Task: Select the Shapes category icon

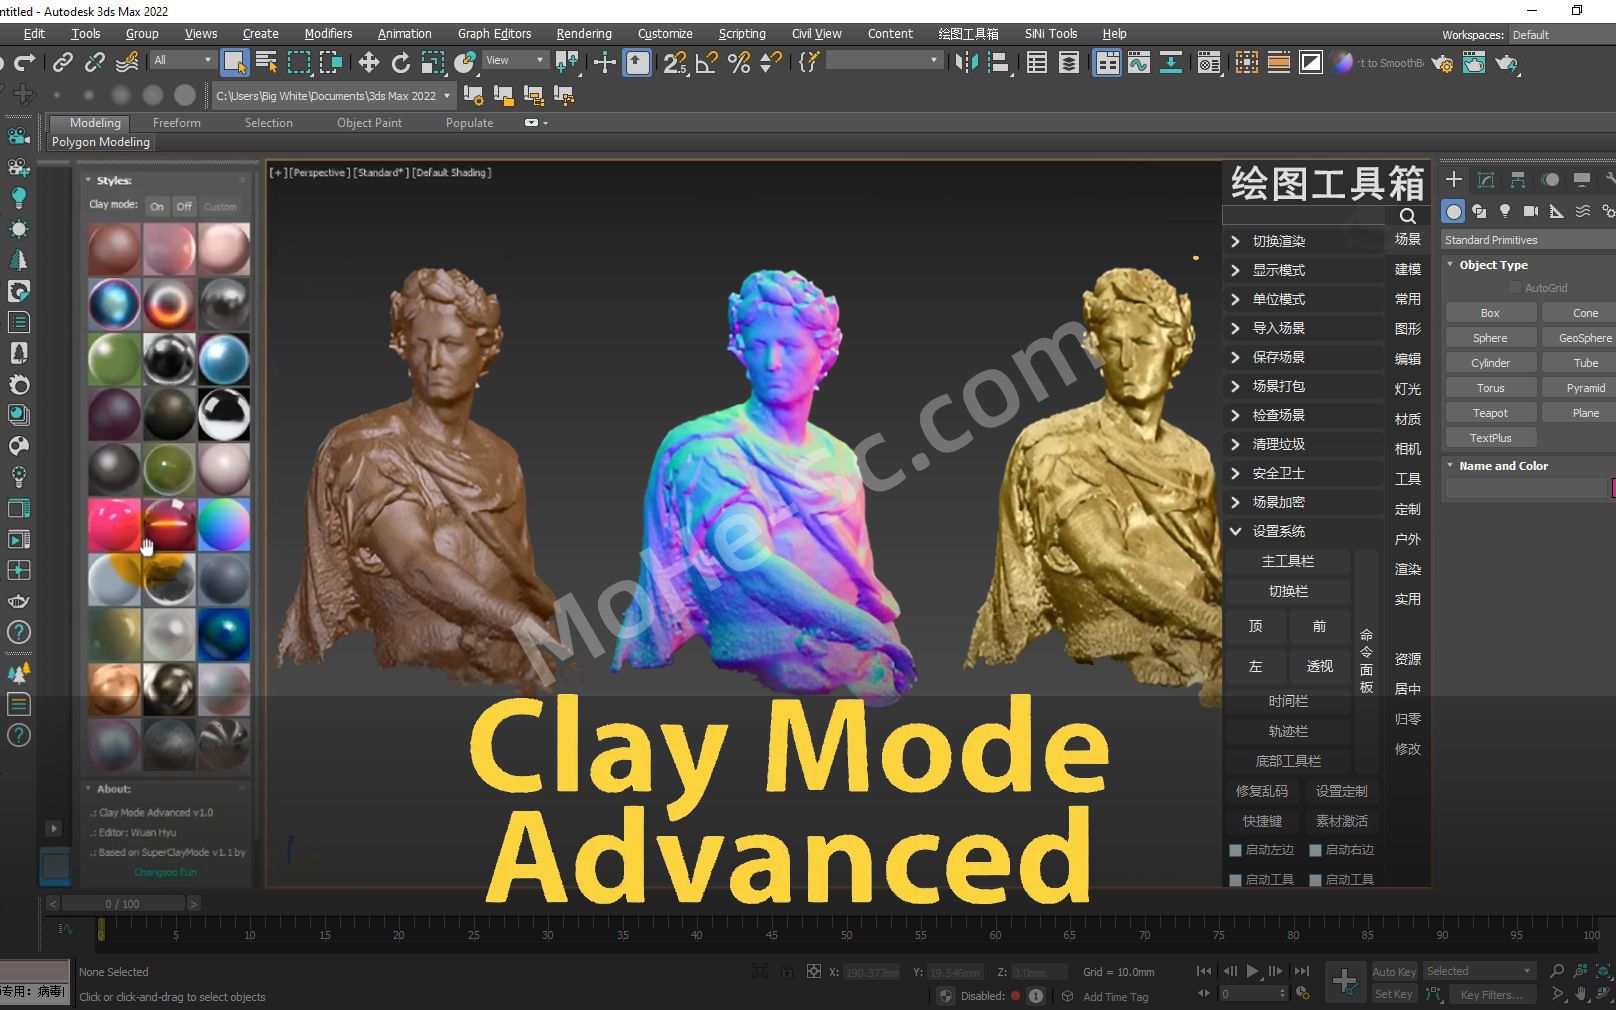Action: coord(1479,211)
